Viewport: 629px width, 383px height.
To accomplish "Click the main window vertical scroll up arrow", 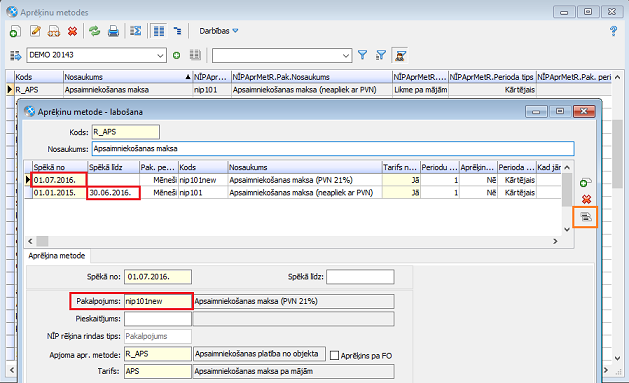I will point(617,77).
